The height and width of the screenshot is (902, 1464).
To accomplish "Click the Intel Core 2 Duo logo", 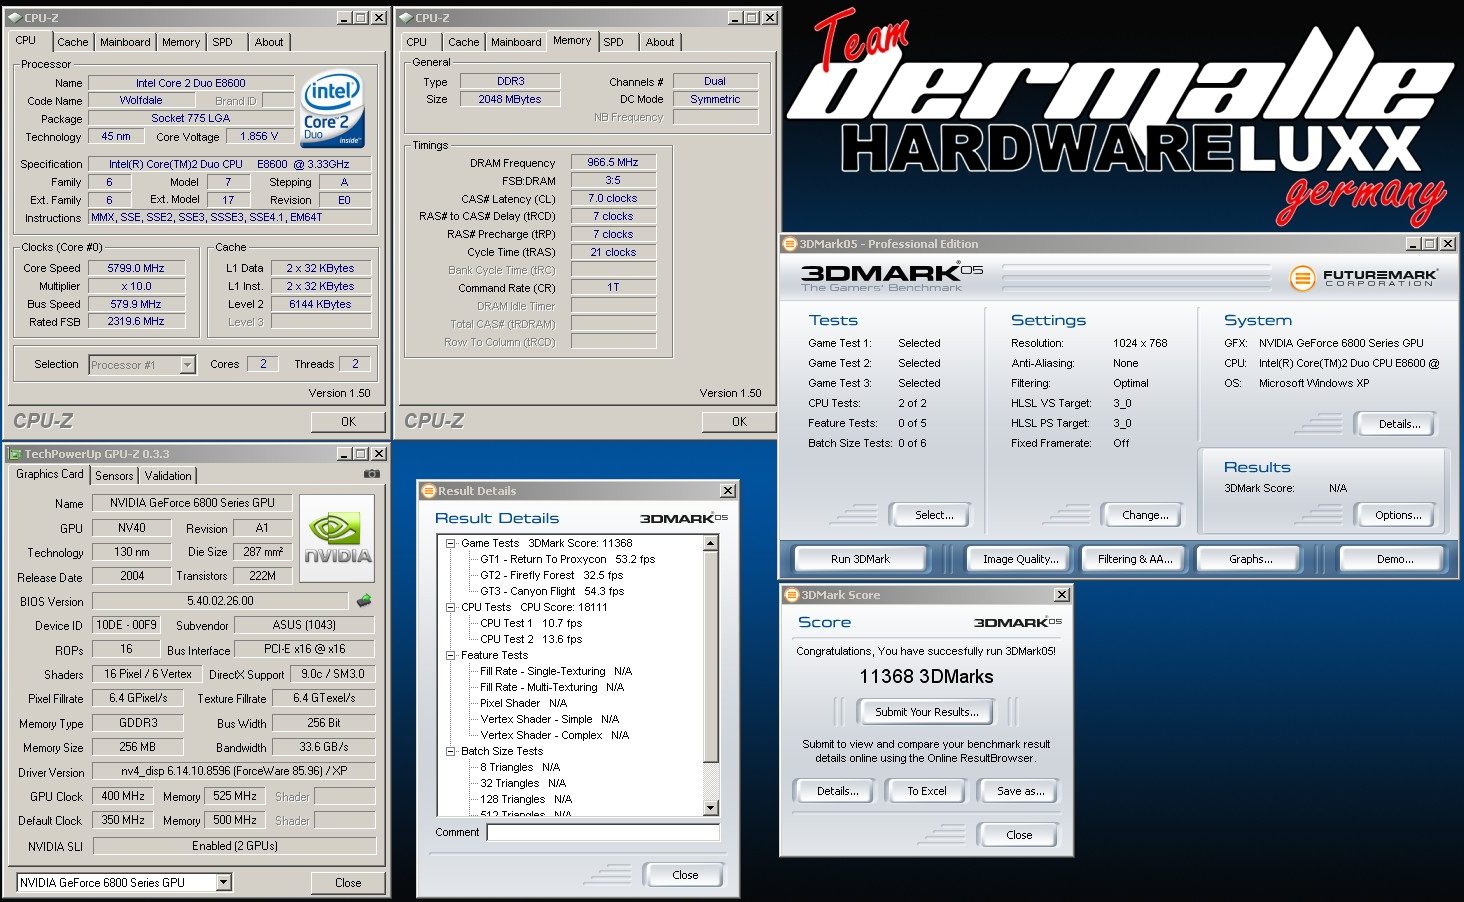I will pos(333,109).
